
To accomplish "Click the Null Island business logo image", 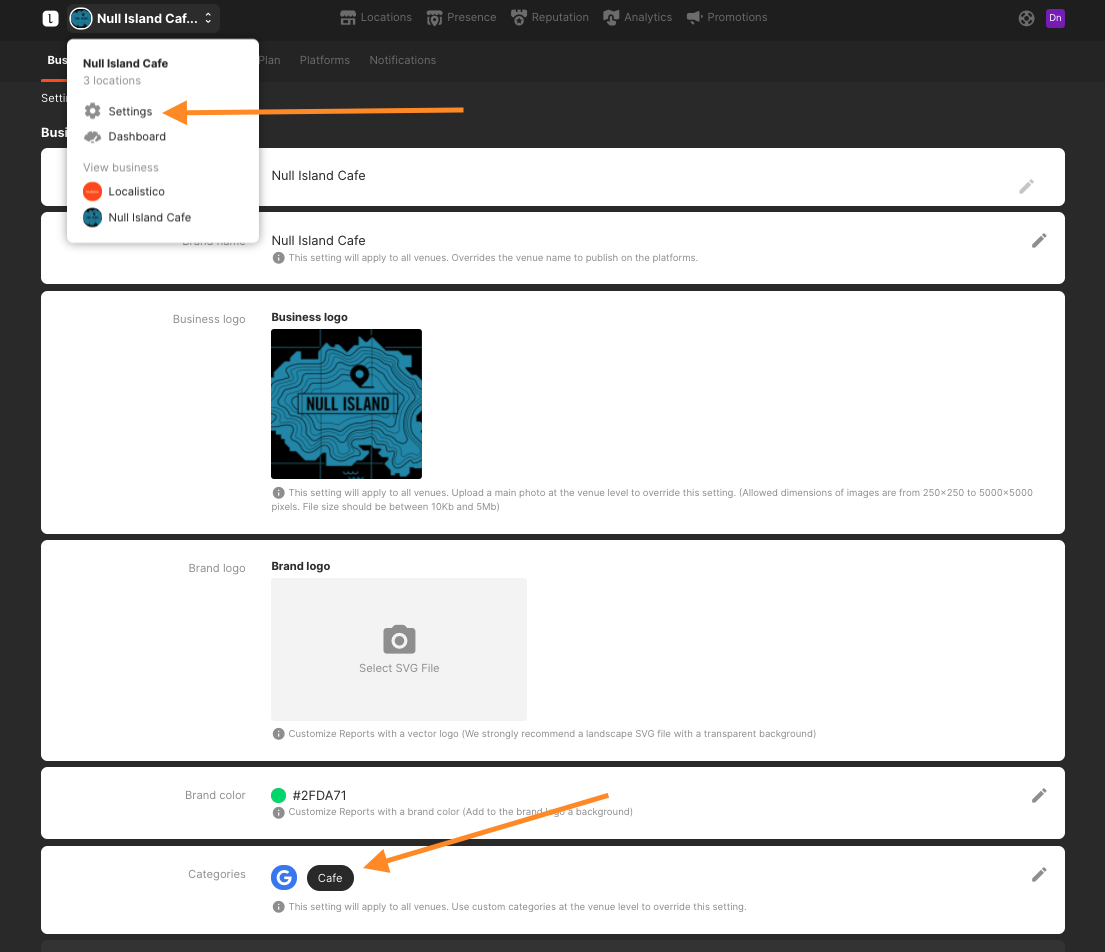I will tap(347, 404).
